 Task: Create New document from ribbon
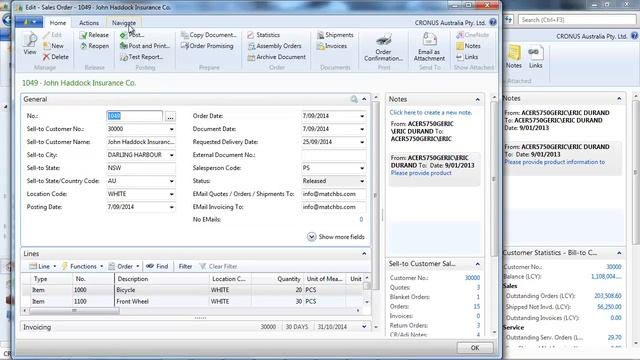tap(53, 46)
